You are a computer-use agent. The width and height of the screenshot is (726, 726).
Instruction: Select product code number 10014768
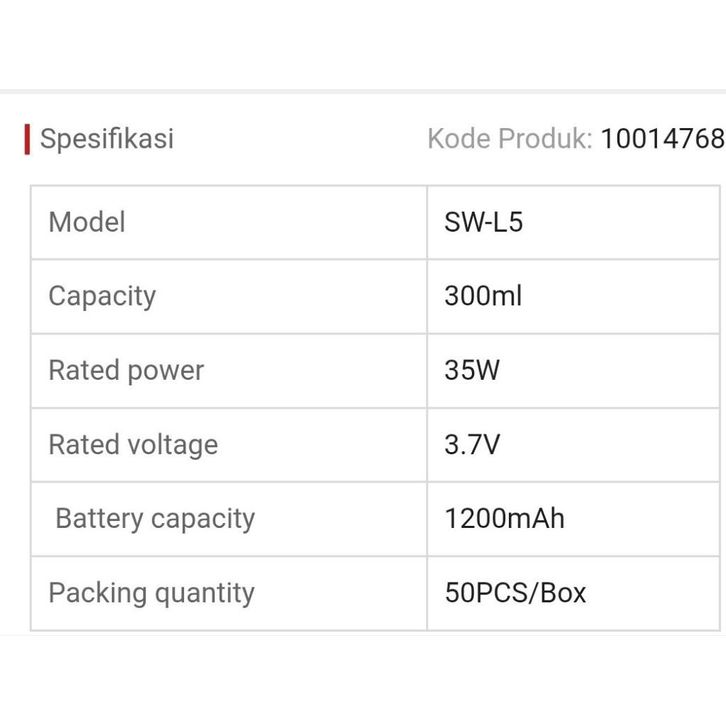(662, 138)
